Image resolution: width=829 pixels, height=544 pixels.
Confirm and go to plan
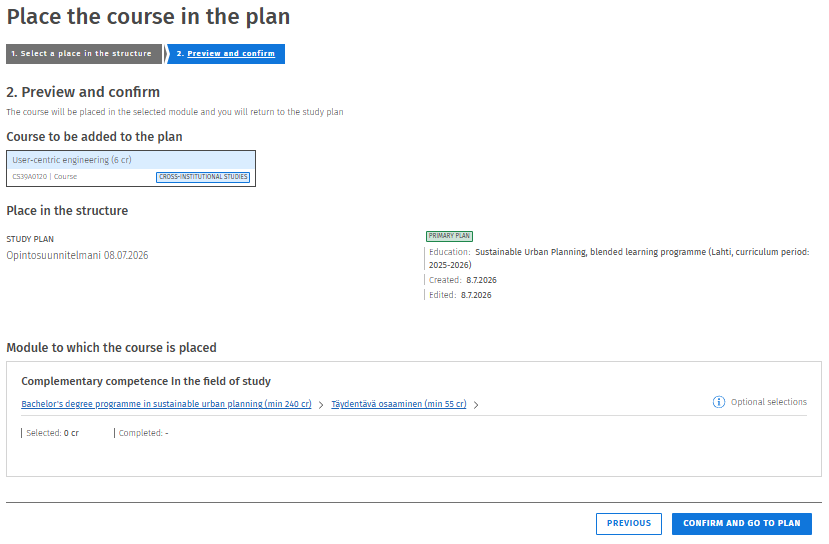742,523
